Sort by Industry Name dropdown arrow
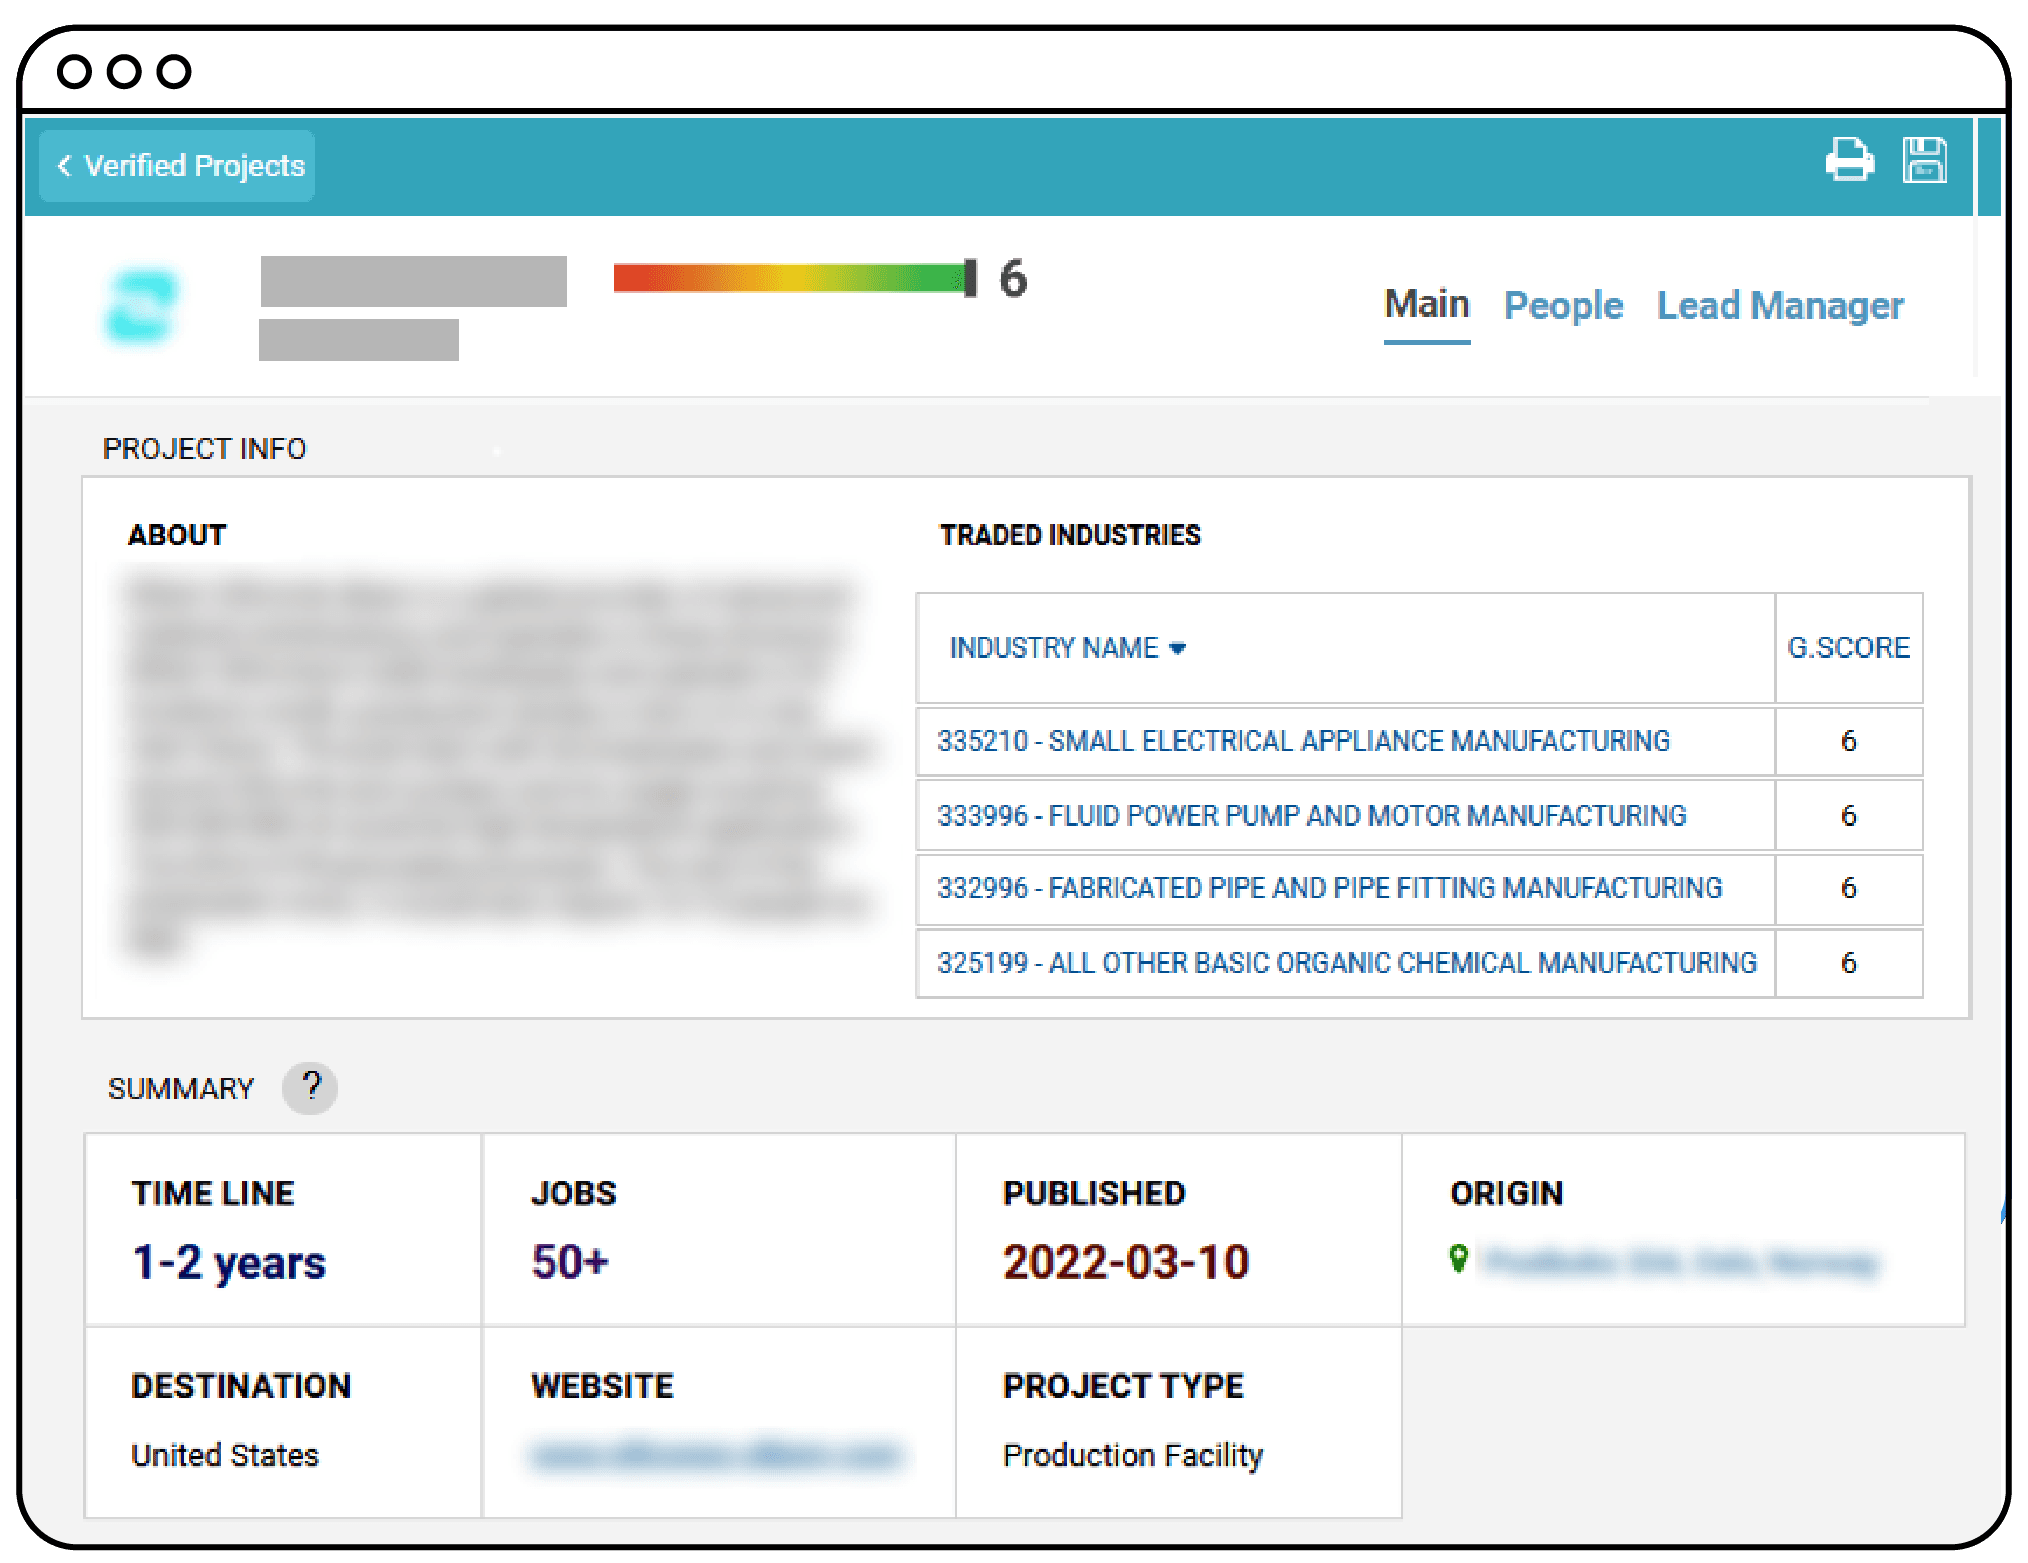Image resolution: width=2028 pixels, height=1563 pixels. click(x=1178, y=648)
